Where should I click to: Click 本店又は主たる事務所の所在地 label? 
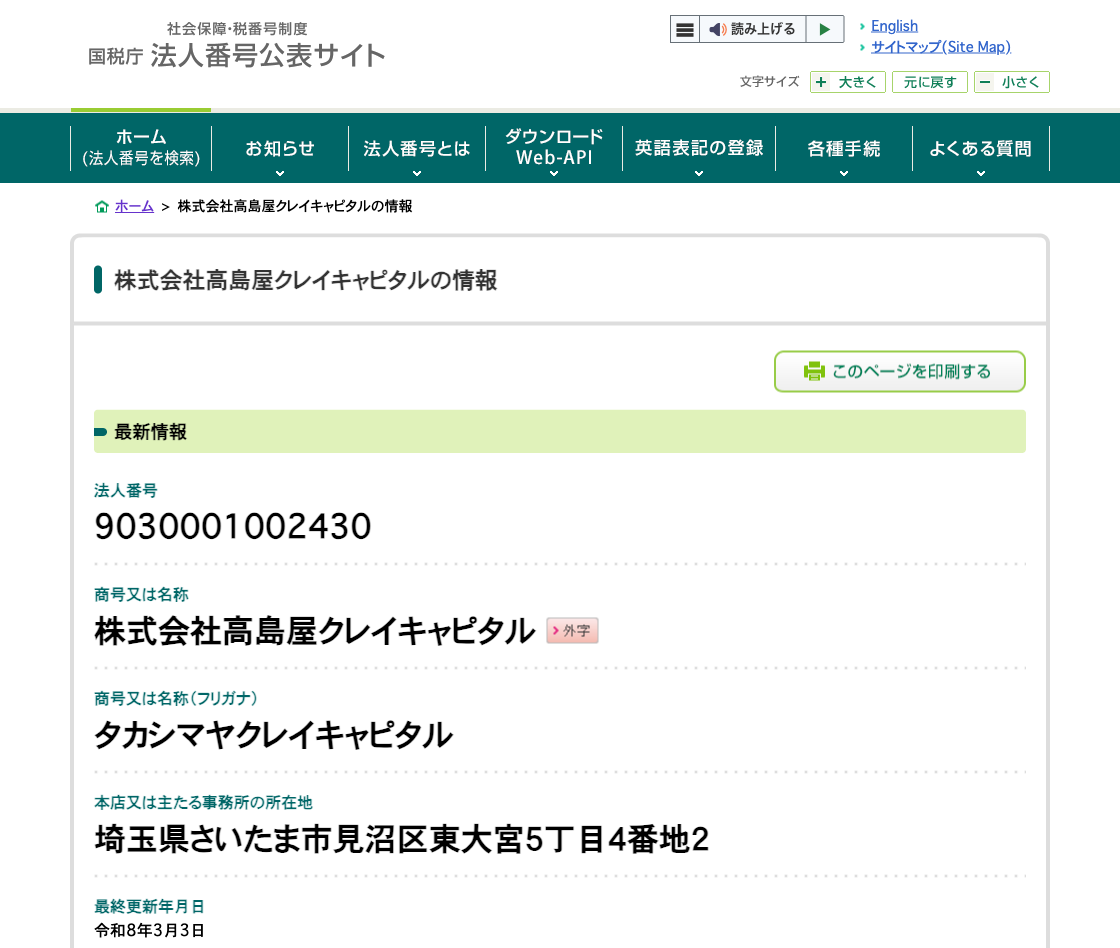point(204,803)
